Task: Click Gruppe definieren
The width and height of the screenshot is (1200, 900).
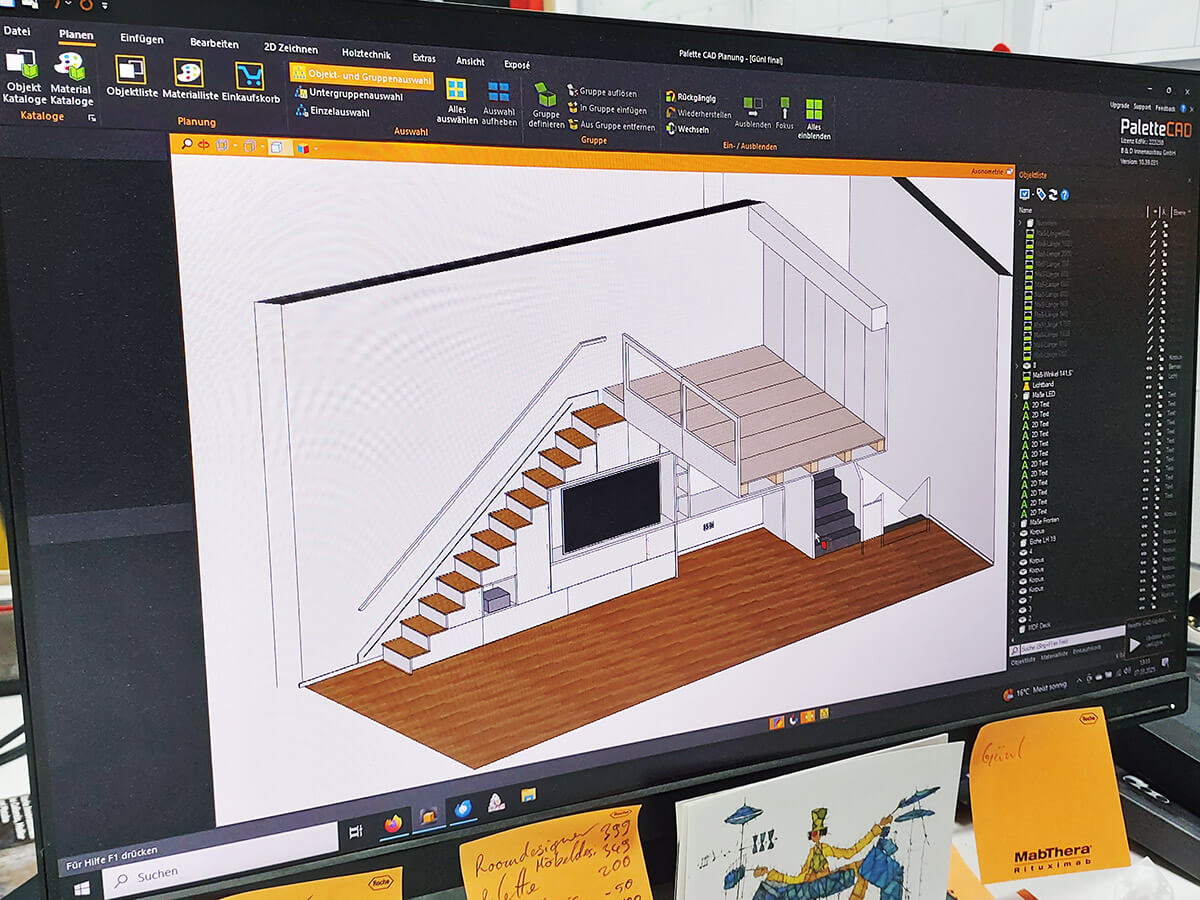Action: (x=546, y=106)
